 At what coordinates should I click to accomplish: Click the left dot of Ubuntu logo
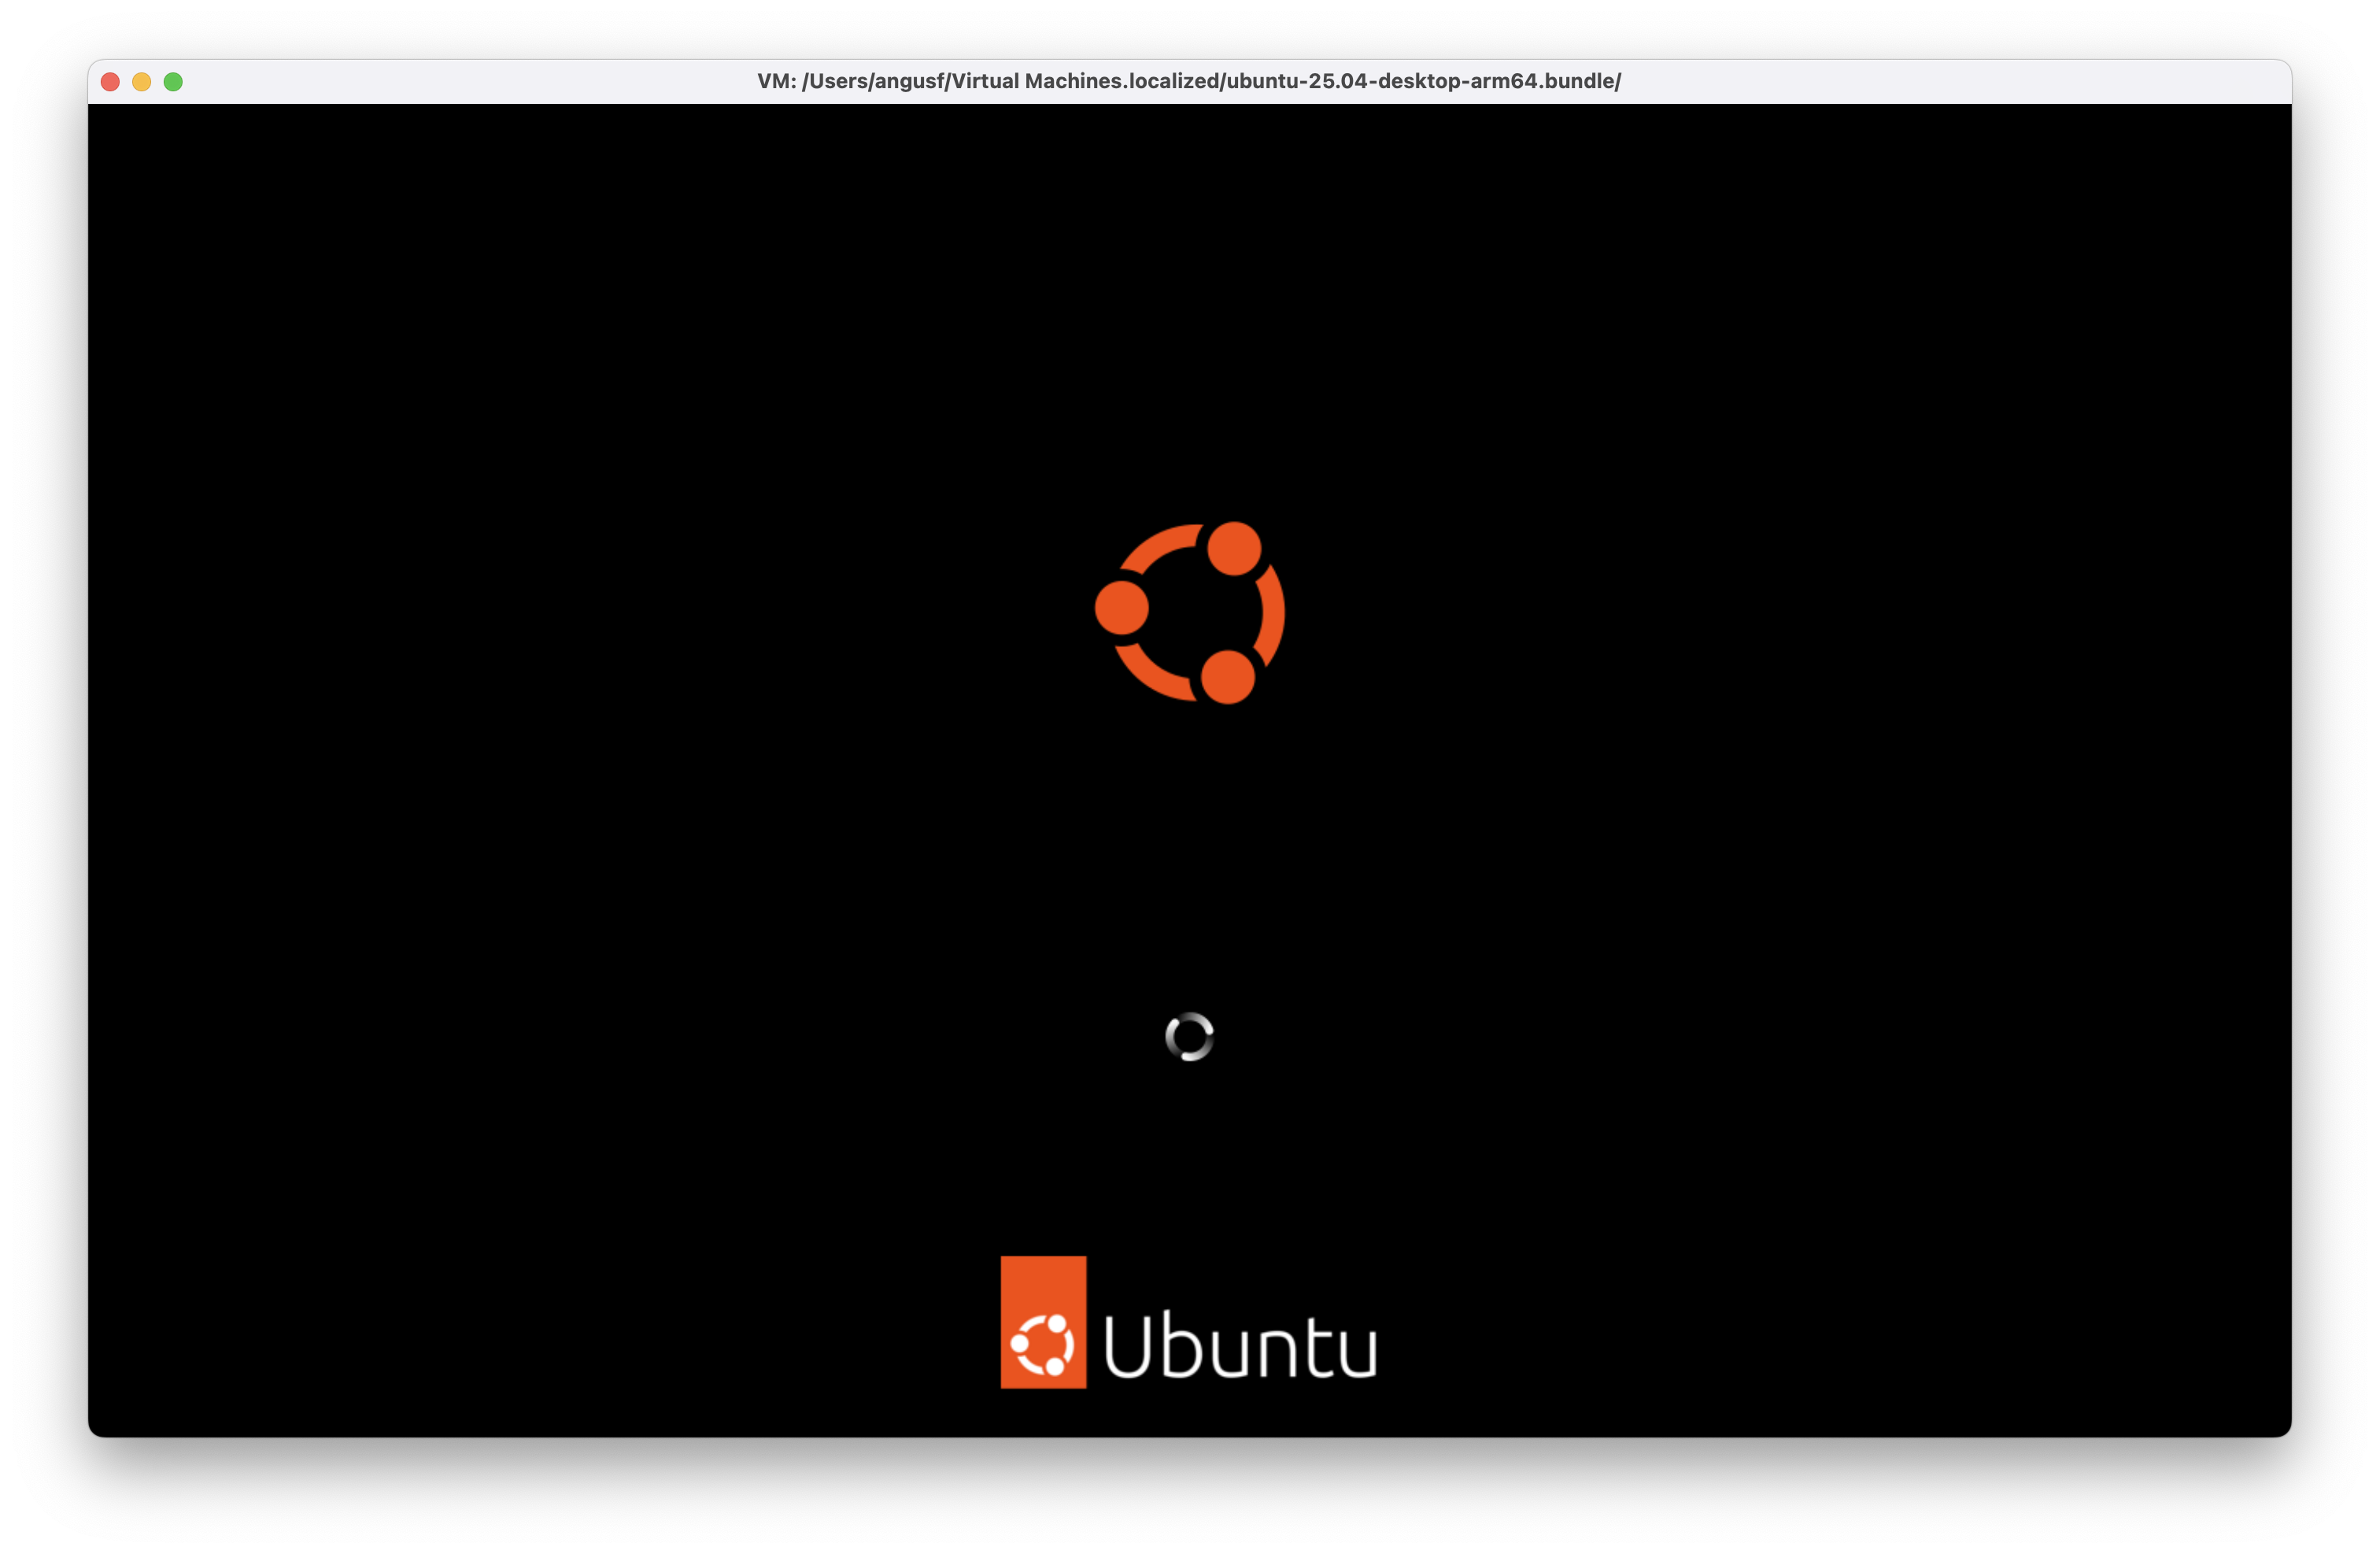pyautogui.click(x=1123, y=605)
